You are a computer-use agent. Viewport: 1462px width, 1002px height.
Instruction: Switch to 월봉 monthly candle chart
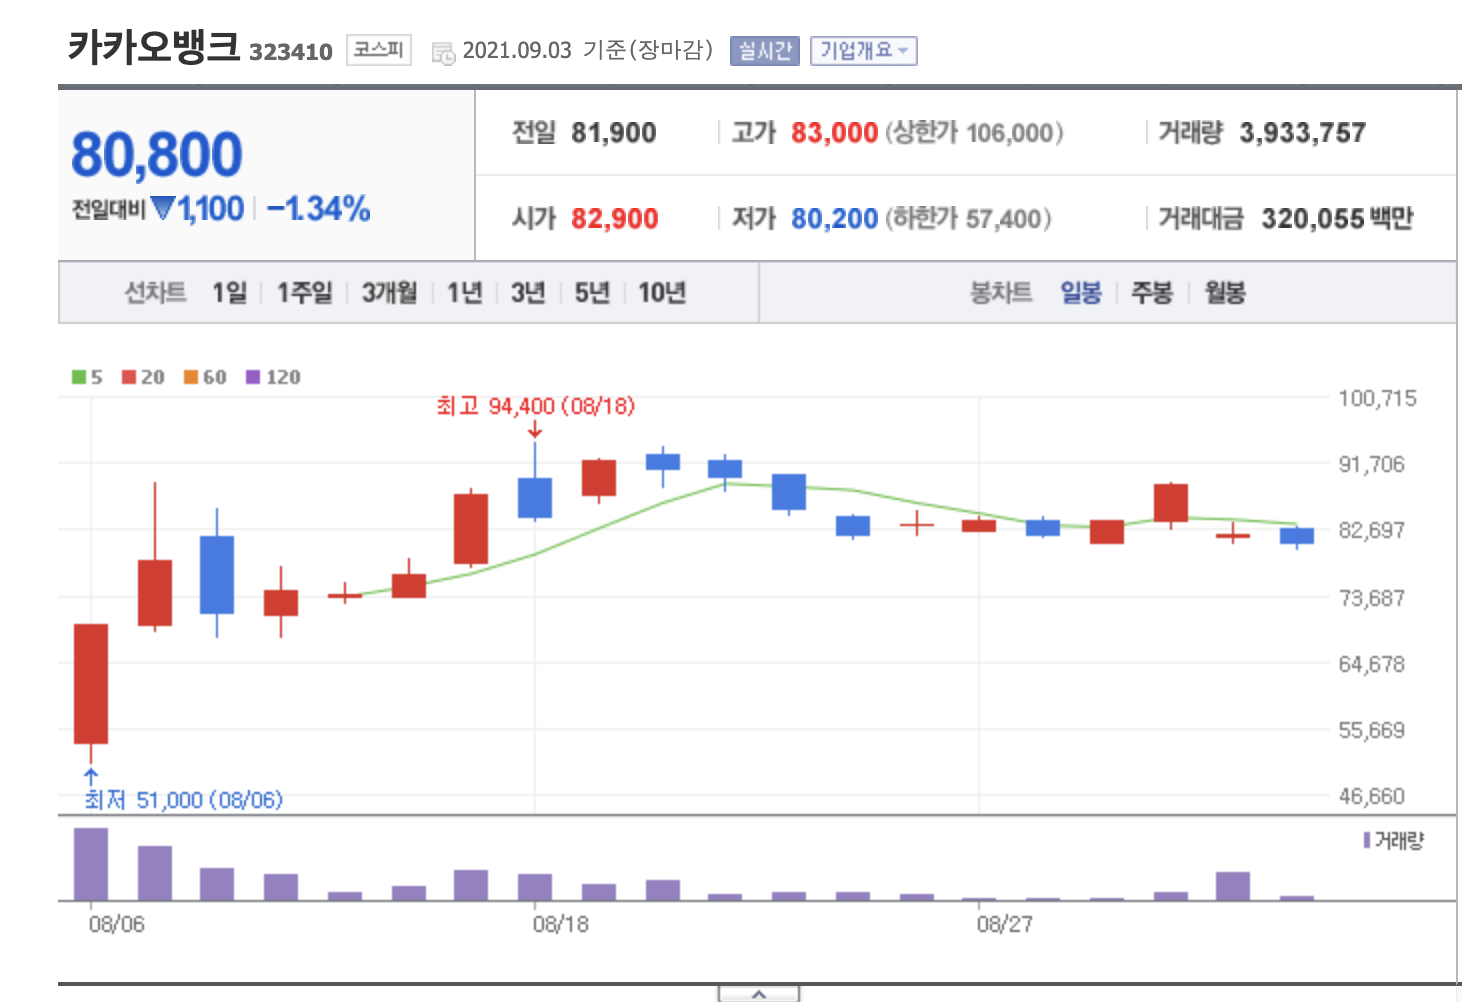point(1225,293)
